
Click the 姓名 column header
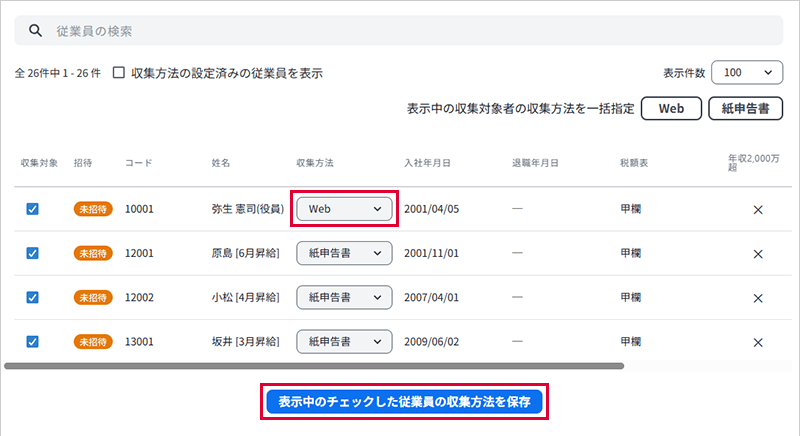(221, 162)
